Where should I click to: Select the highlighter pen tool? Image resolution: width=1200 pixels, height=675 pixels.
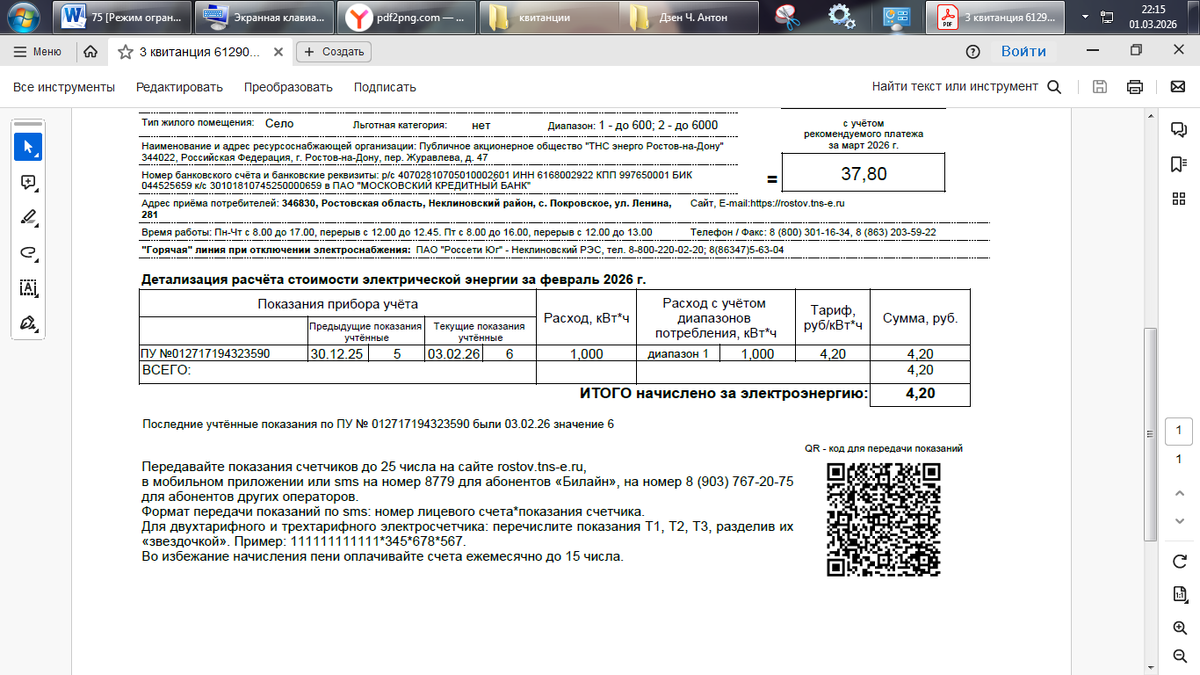coord(28,217)
